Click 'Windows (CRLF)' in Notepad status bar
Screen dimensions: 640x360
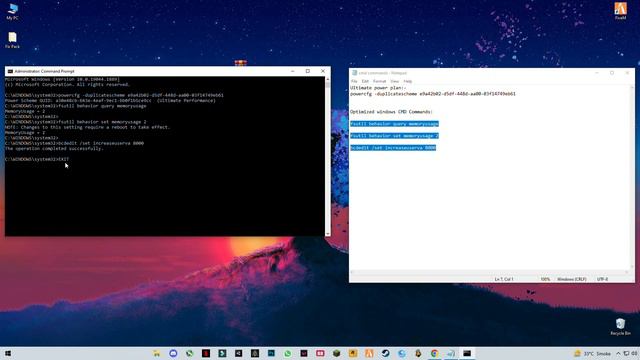(571, 279)
